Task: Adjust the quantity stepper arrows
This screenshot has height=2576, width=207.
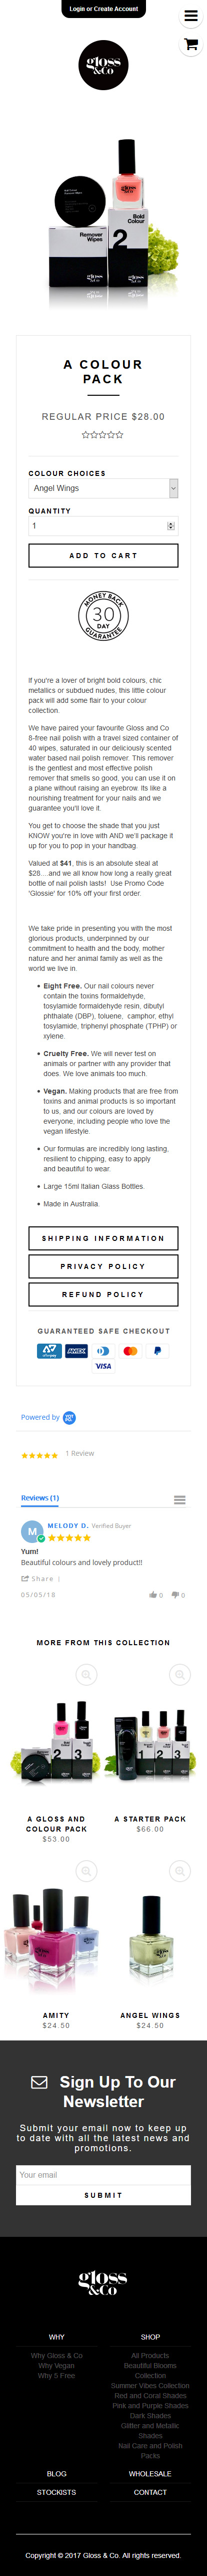Action: click(x=171, y=526)
